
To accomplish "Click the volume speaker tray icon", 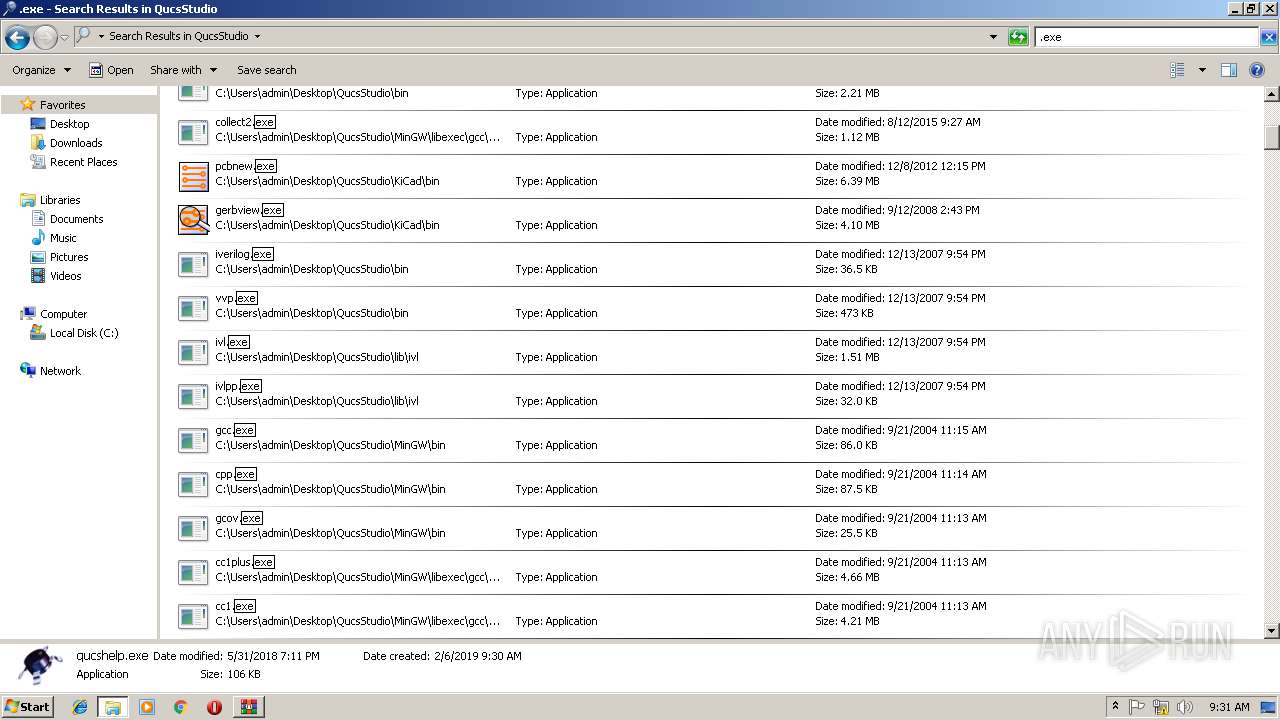I will pyautogui.click(x=1185, y=707).
